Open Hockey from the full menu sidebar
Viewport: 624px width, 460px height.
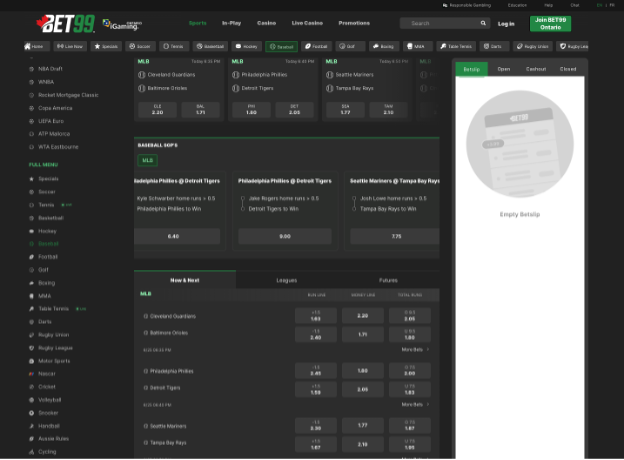48,230
